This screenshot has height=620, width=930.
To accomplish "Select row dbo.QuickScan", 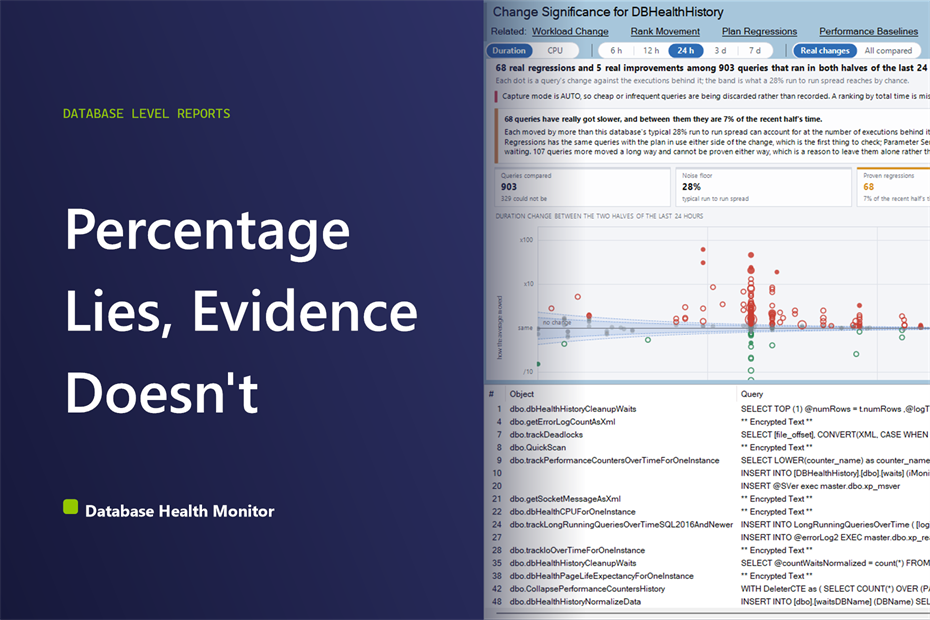I will pyautogui.click(x=708, y=447).
